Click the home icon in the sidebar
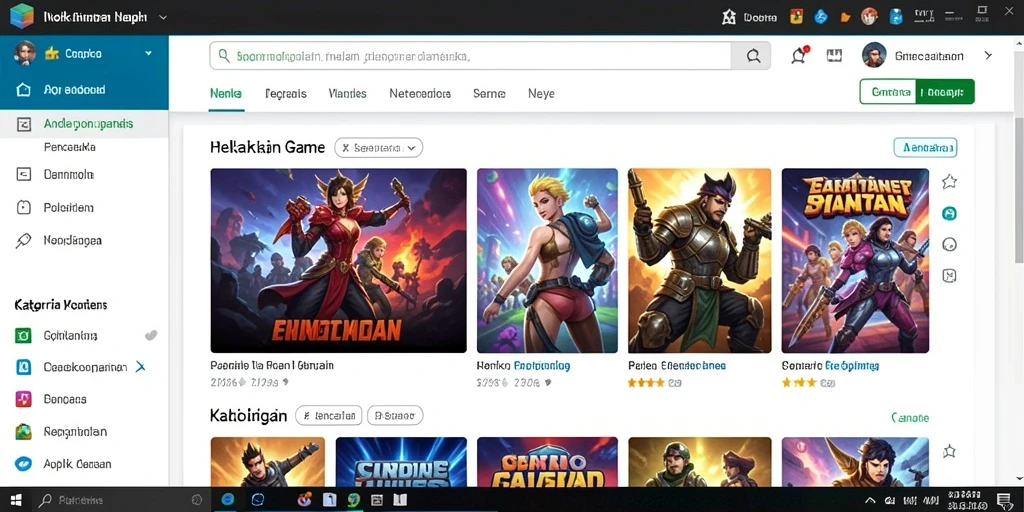 click(23, 90)
